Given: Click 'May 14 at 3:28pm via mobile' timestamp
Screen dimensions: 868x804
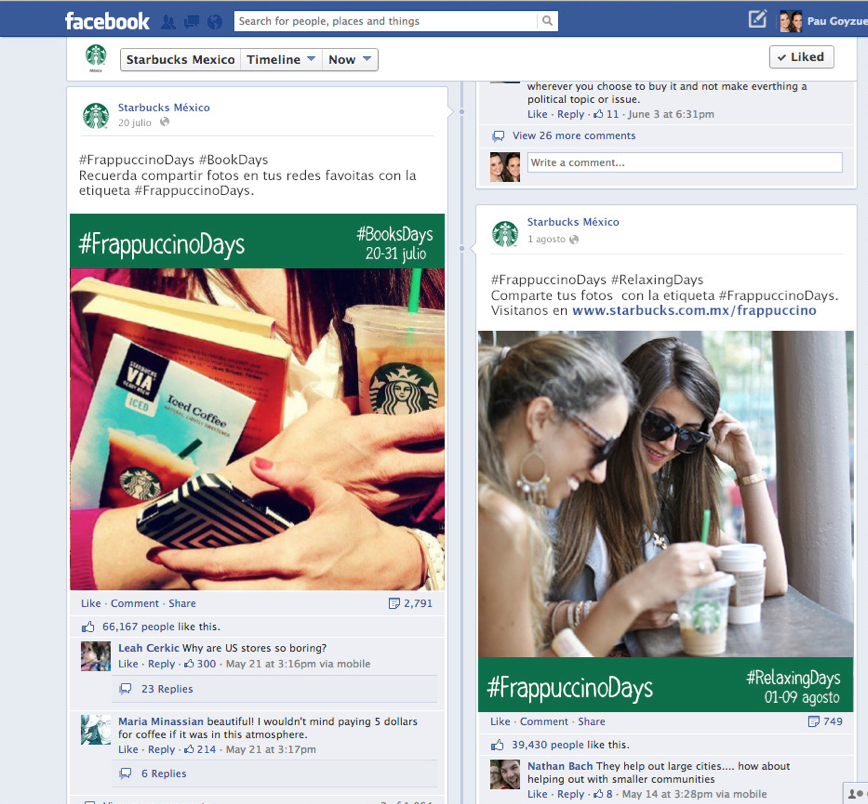Looking at the screenshot, I should point(694,794).
